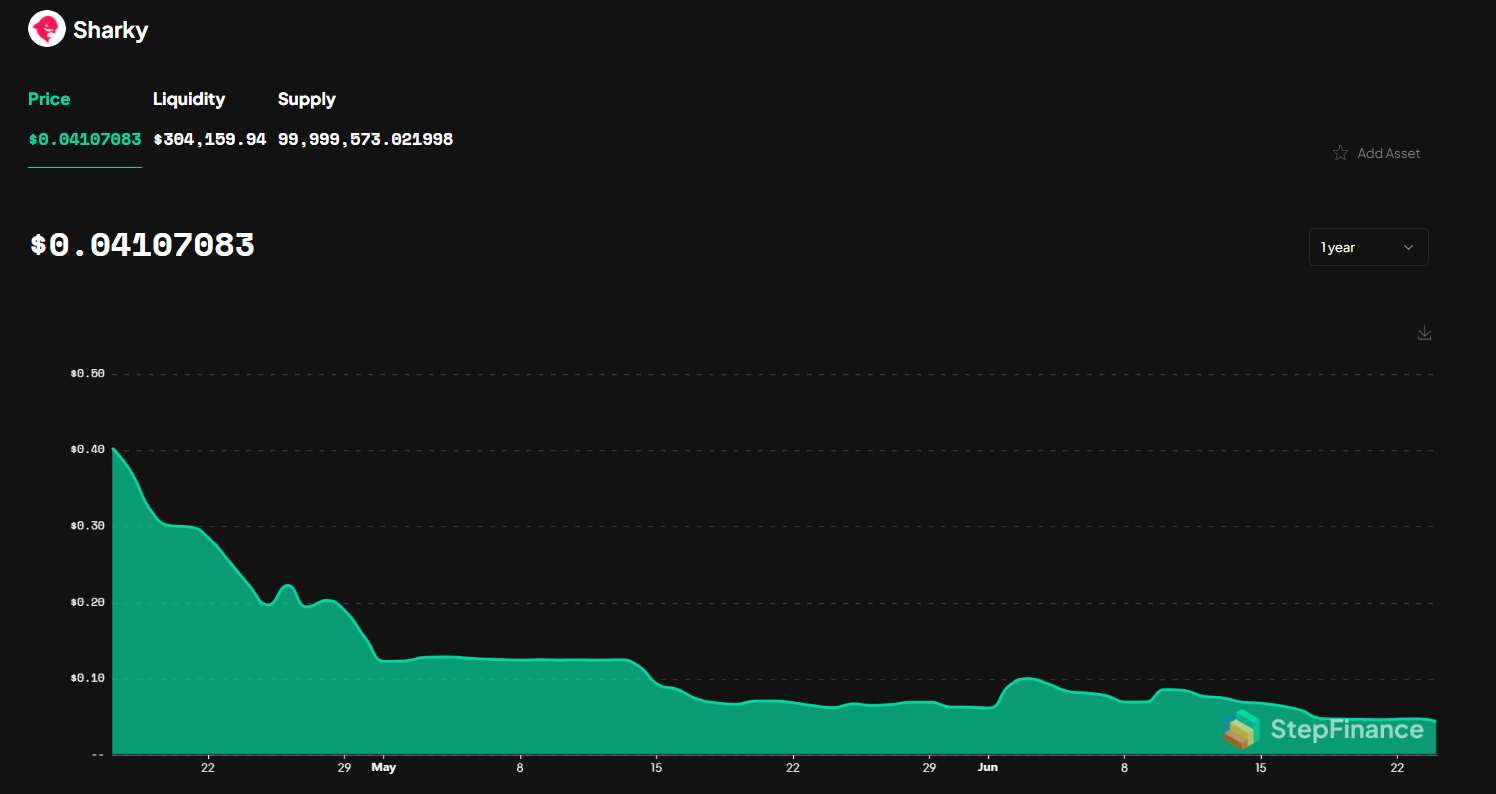Image resolution: width=1496 pixels, height=794 pixels.
Task: Click the $0.04107083 price heading
Action: pyautogui.click(x=140, y=245)
